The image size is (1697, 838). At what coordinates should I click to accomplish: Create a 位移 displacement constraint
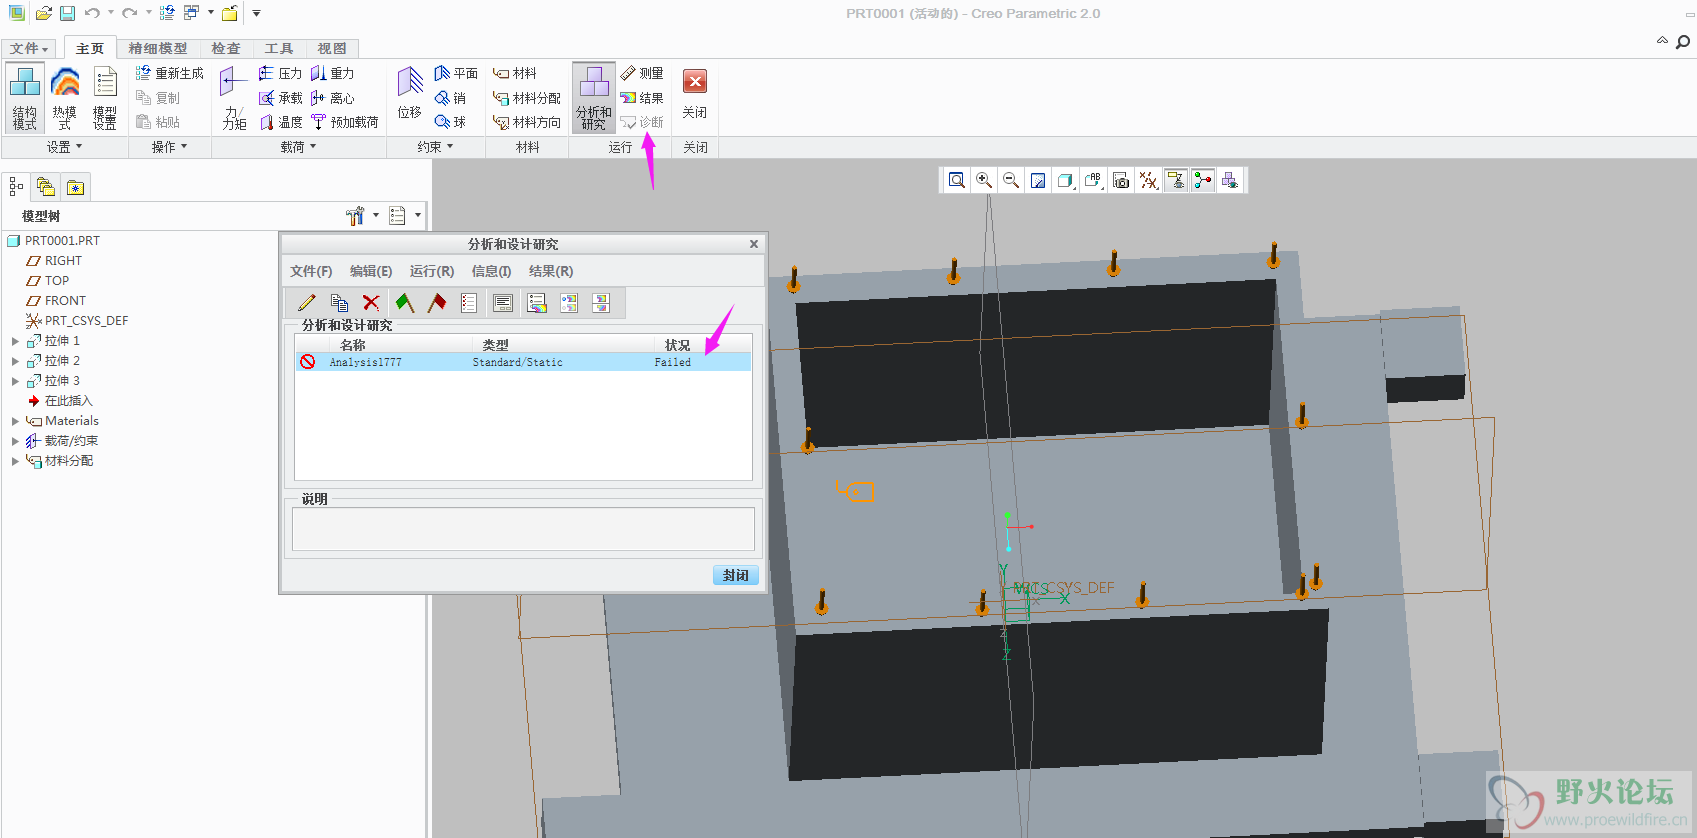coord(410,95)
